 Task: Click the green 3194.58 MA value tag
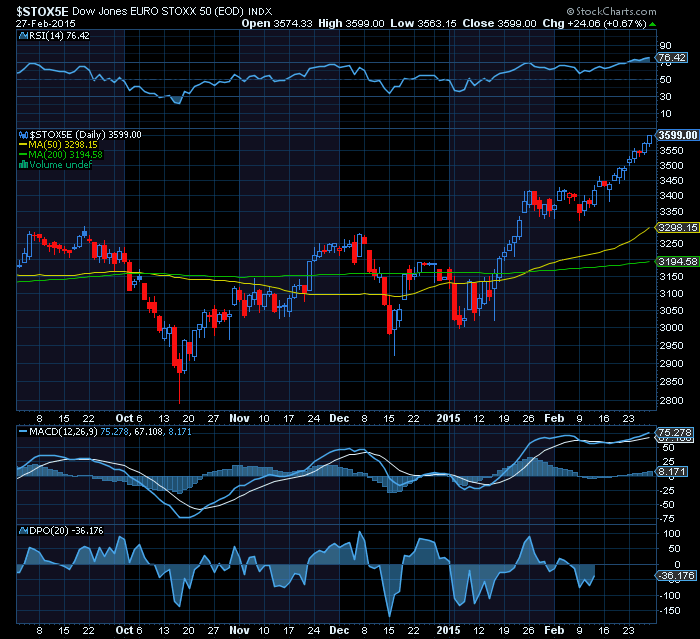(x=677, y=261)
